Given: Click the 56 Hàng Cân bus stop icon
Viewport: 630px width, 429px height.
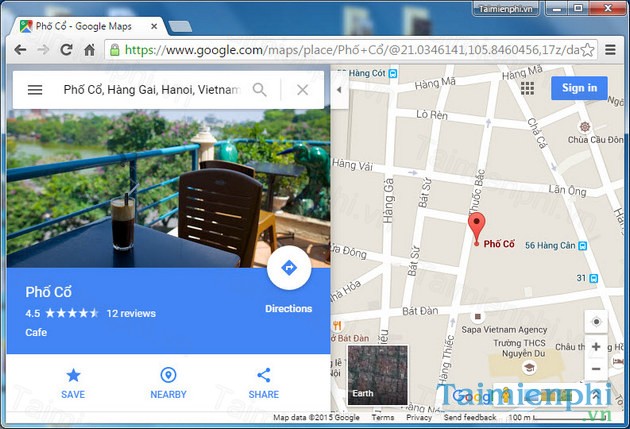Looking at the screenshot, I should click(582, 245).
